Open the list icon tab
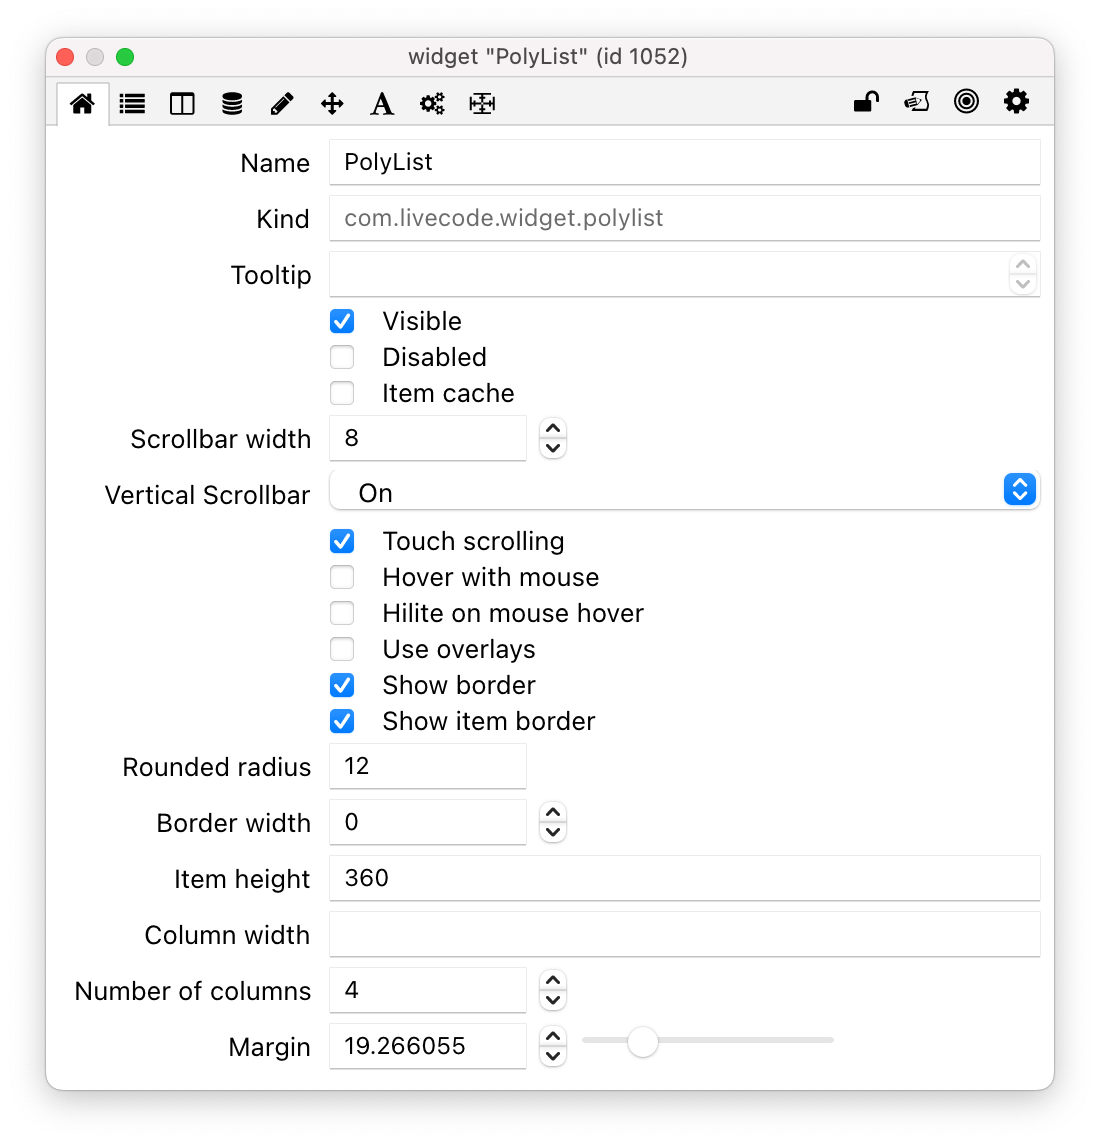 [x=132, y=103]
